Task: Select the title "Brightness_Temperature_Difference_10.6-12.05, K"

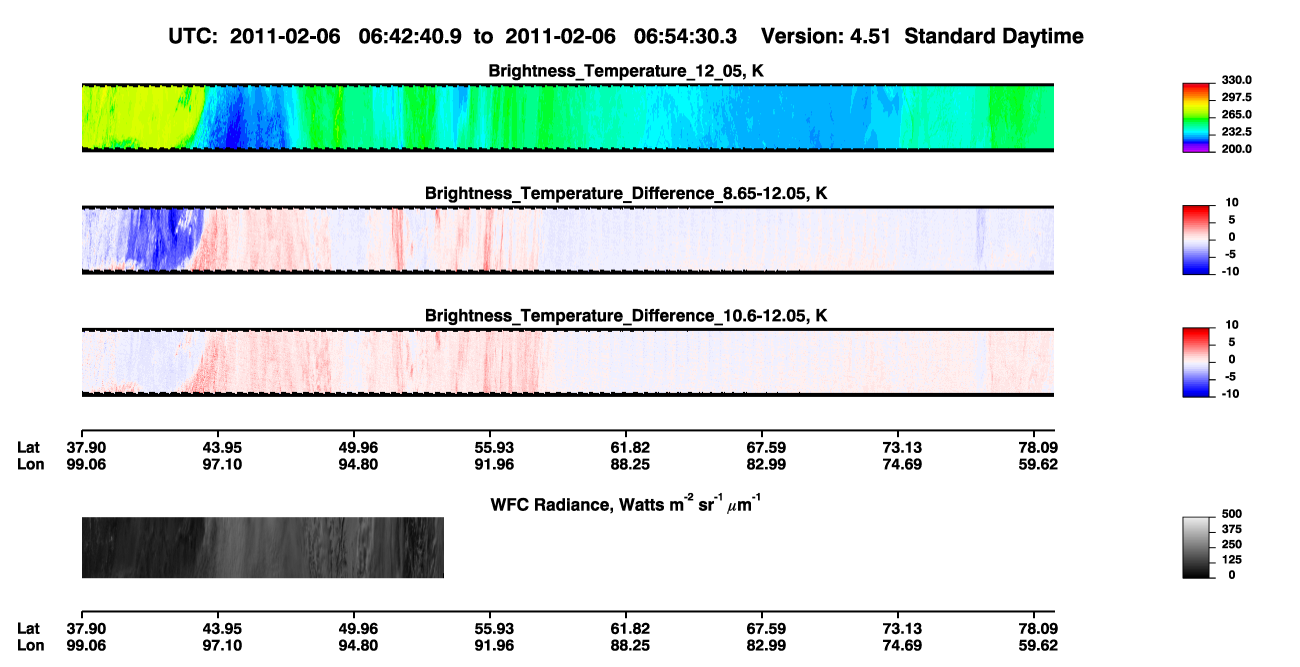Action: [x=627, y=316]
